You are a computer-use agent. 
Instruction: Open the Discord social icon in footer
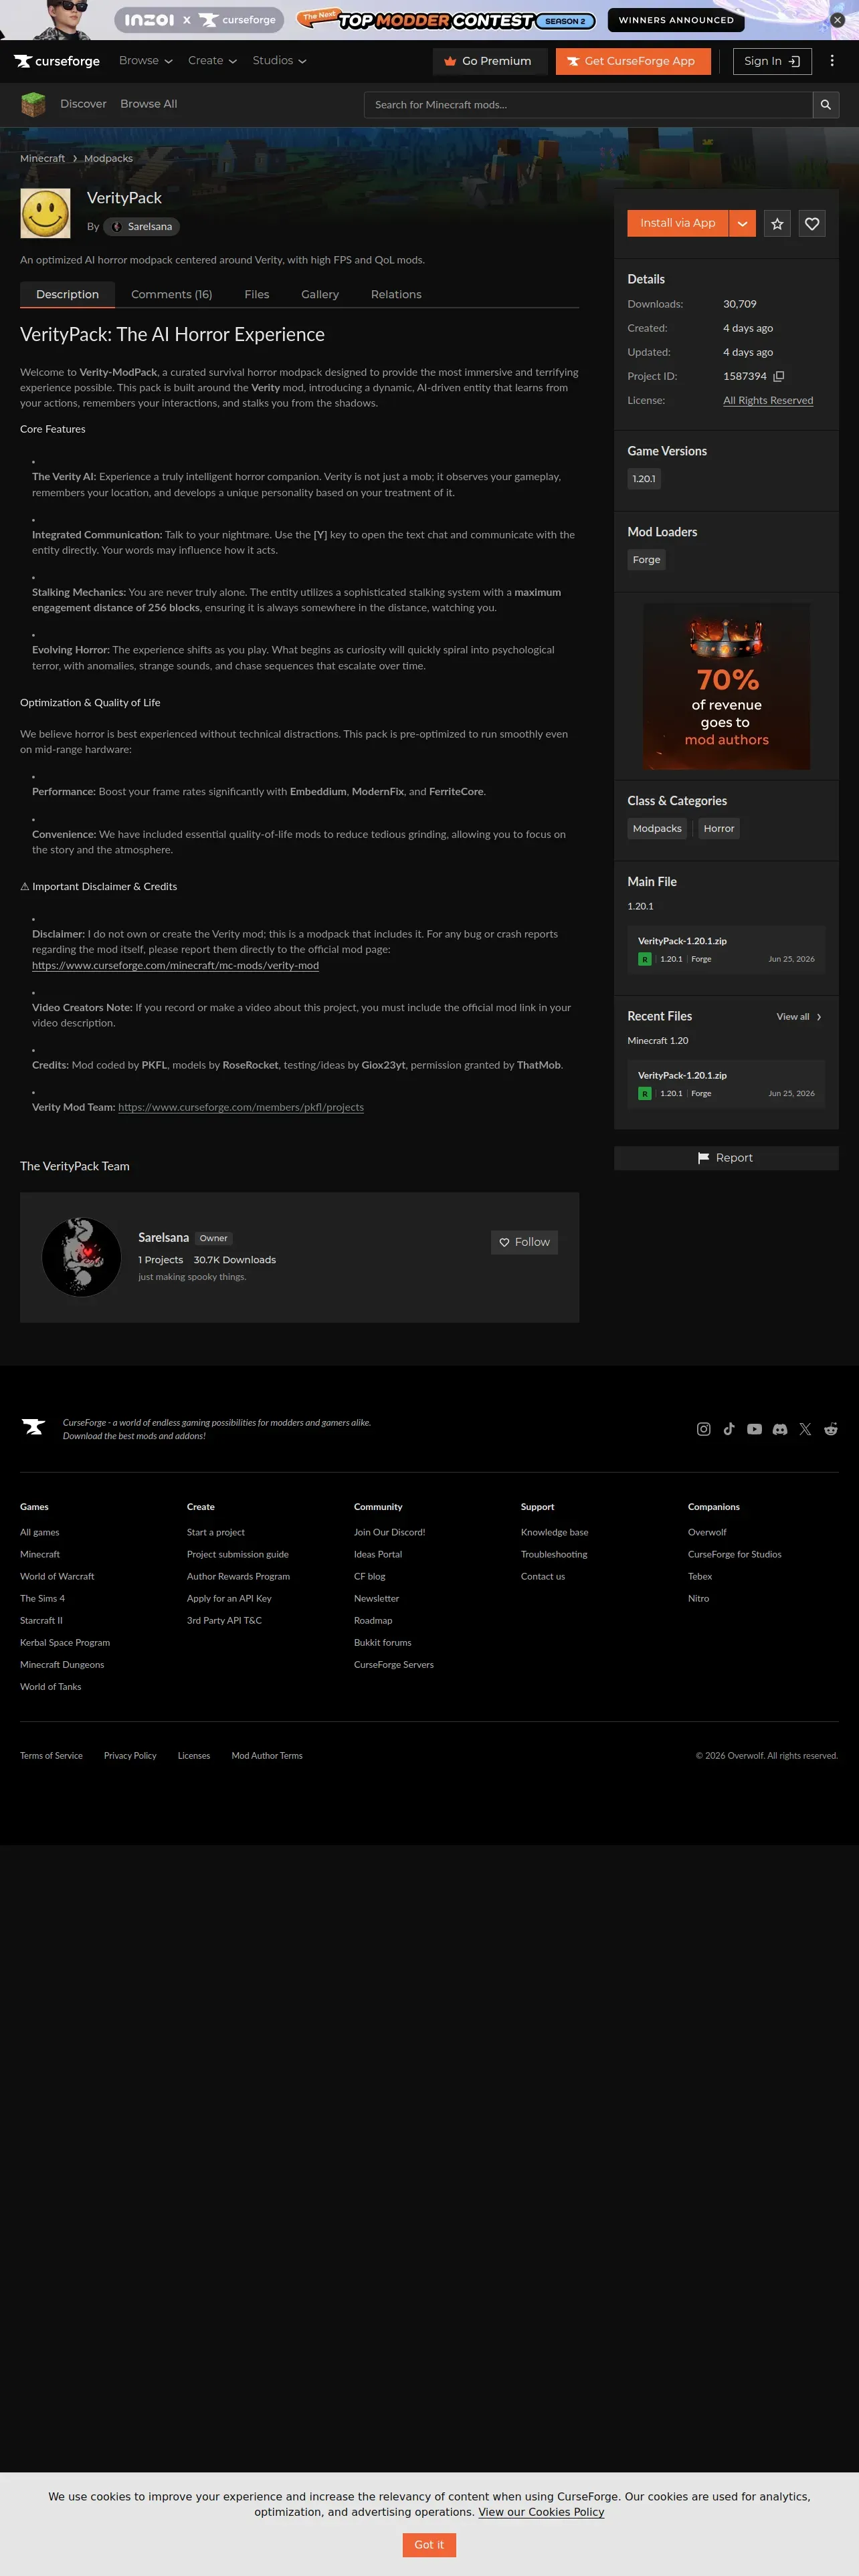pos(780,1429)
